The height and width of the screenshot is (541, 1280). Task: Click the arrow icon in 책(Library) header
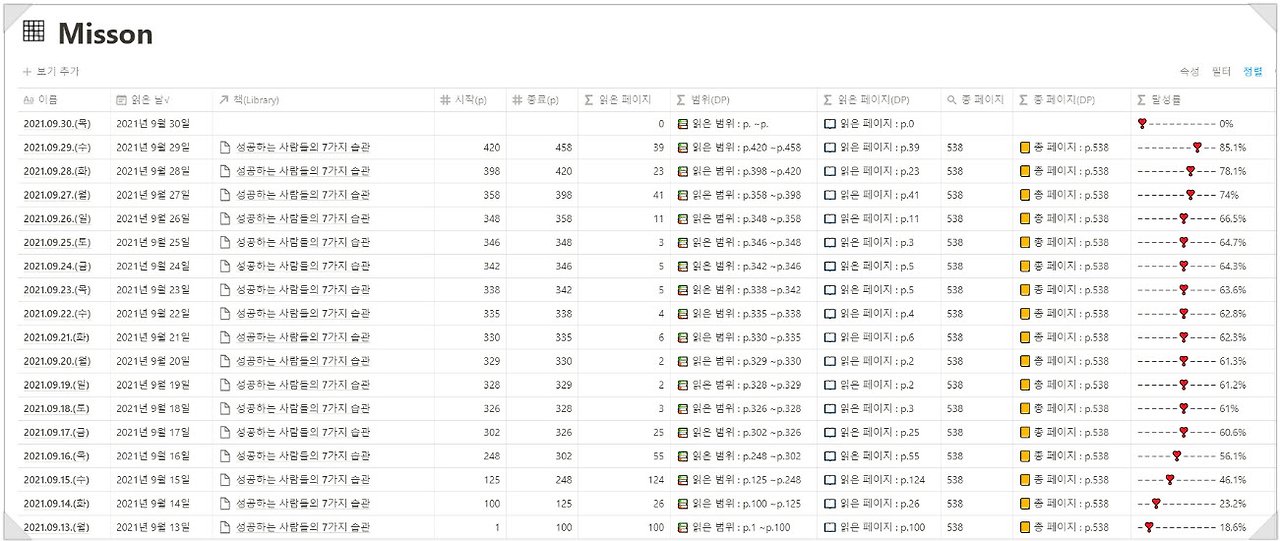click(x=224, y=100)
